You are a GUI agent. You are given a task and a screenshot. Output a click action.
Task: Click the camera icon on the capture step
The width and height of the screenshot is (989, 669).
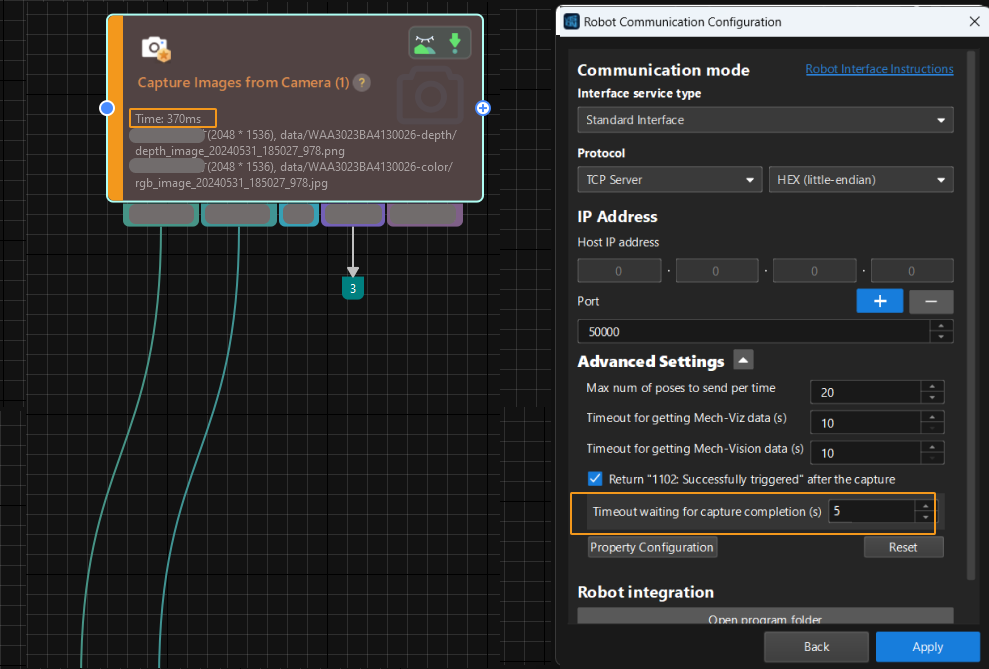pyautogui.click(x=155, y=48)
